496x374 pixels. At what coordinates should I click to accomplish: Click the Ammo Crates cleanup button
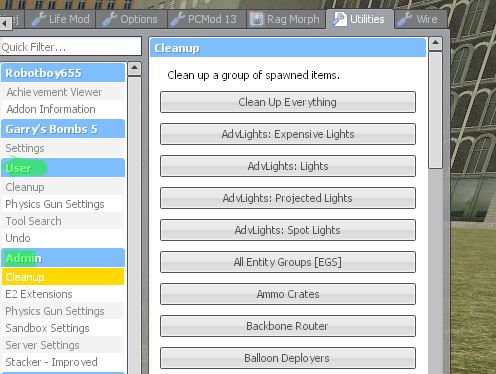(x=288, y=294)
